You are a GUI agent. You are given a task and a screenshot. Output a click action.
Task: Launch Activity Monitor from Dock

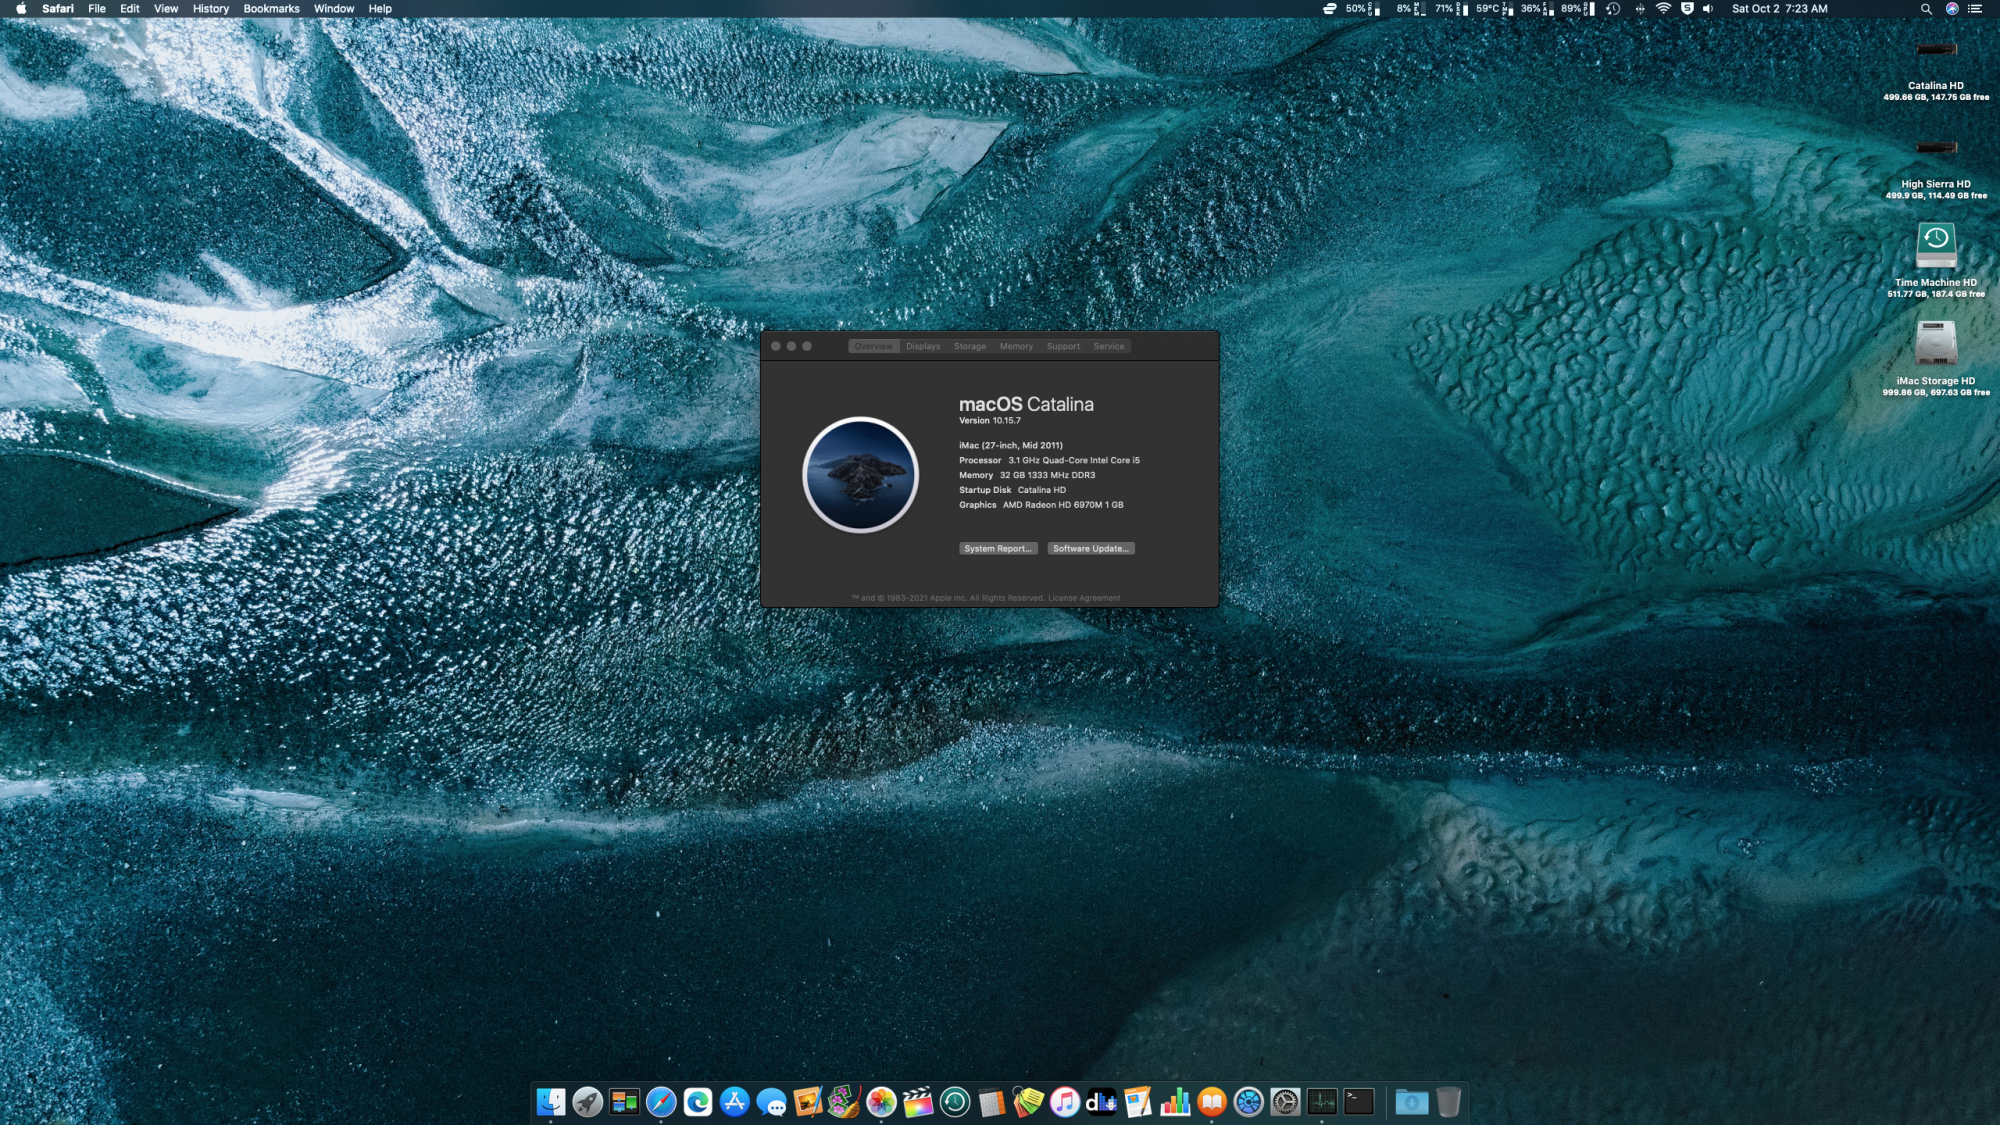(1322, 1102)
